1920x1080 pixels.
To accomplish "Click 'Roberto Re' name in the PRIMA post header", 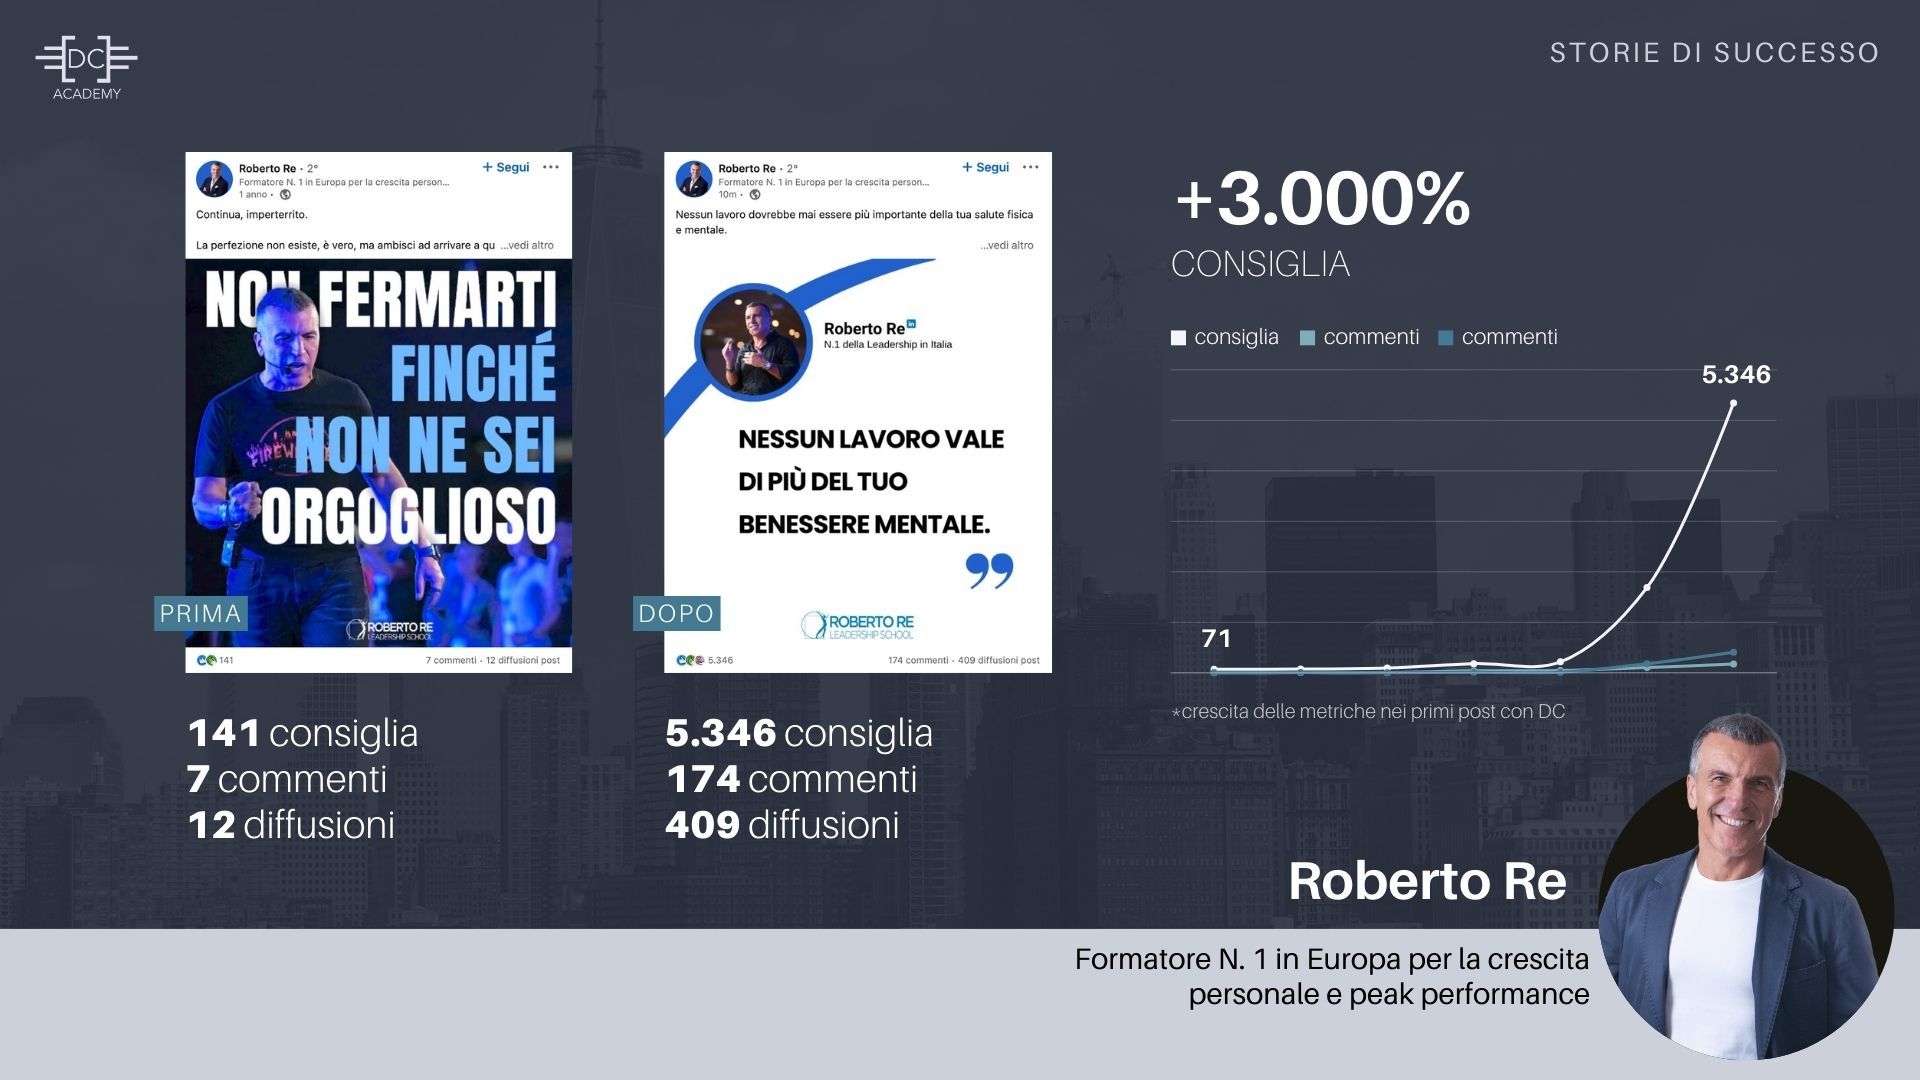I will click(x=267, y=168).
